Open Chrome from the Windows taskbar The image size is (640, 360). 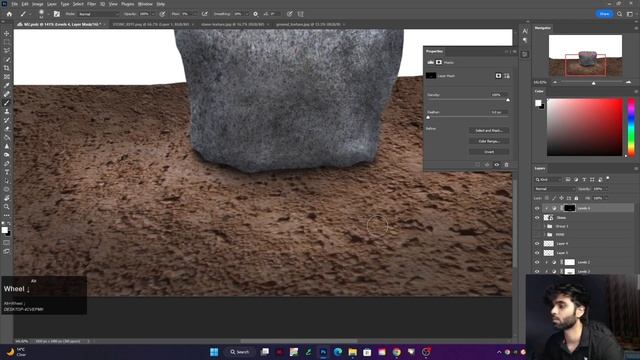point(396,352)
